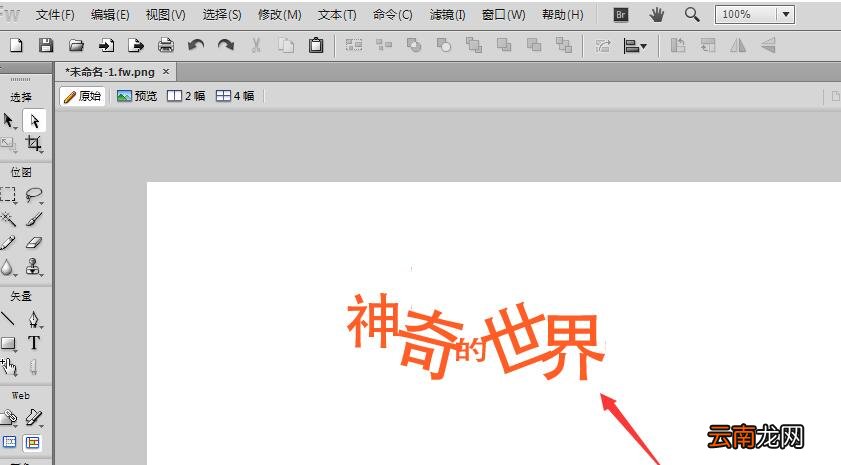Select the Blur tool
This screenshot has width=841, height=465.
point(8,267)
